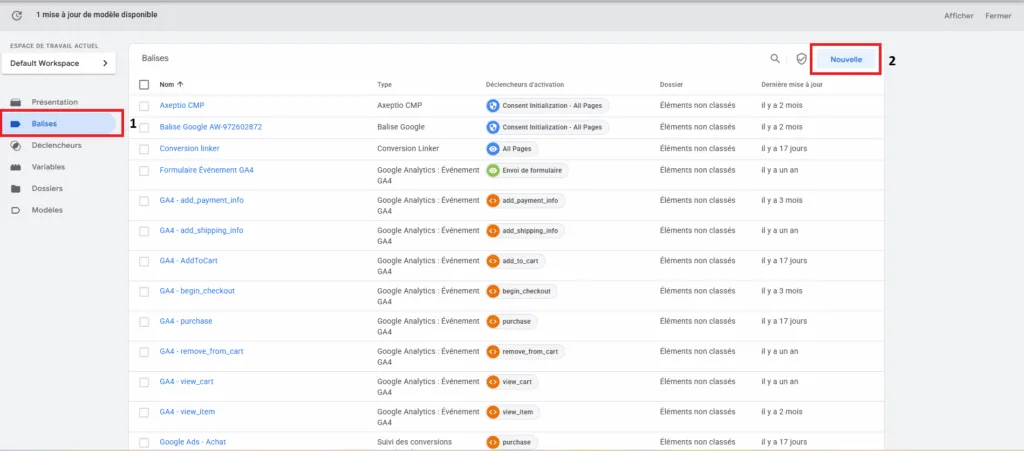Click the orange purchase icon in Google Ads - Achat row
The width and height of the screenshot is (1024, 451).
[x=493, y=442]
